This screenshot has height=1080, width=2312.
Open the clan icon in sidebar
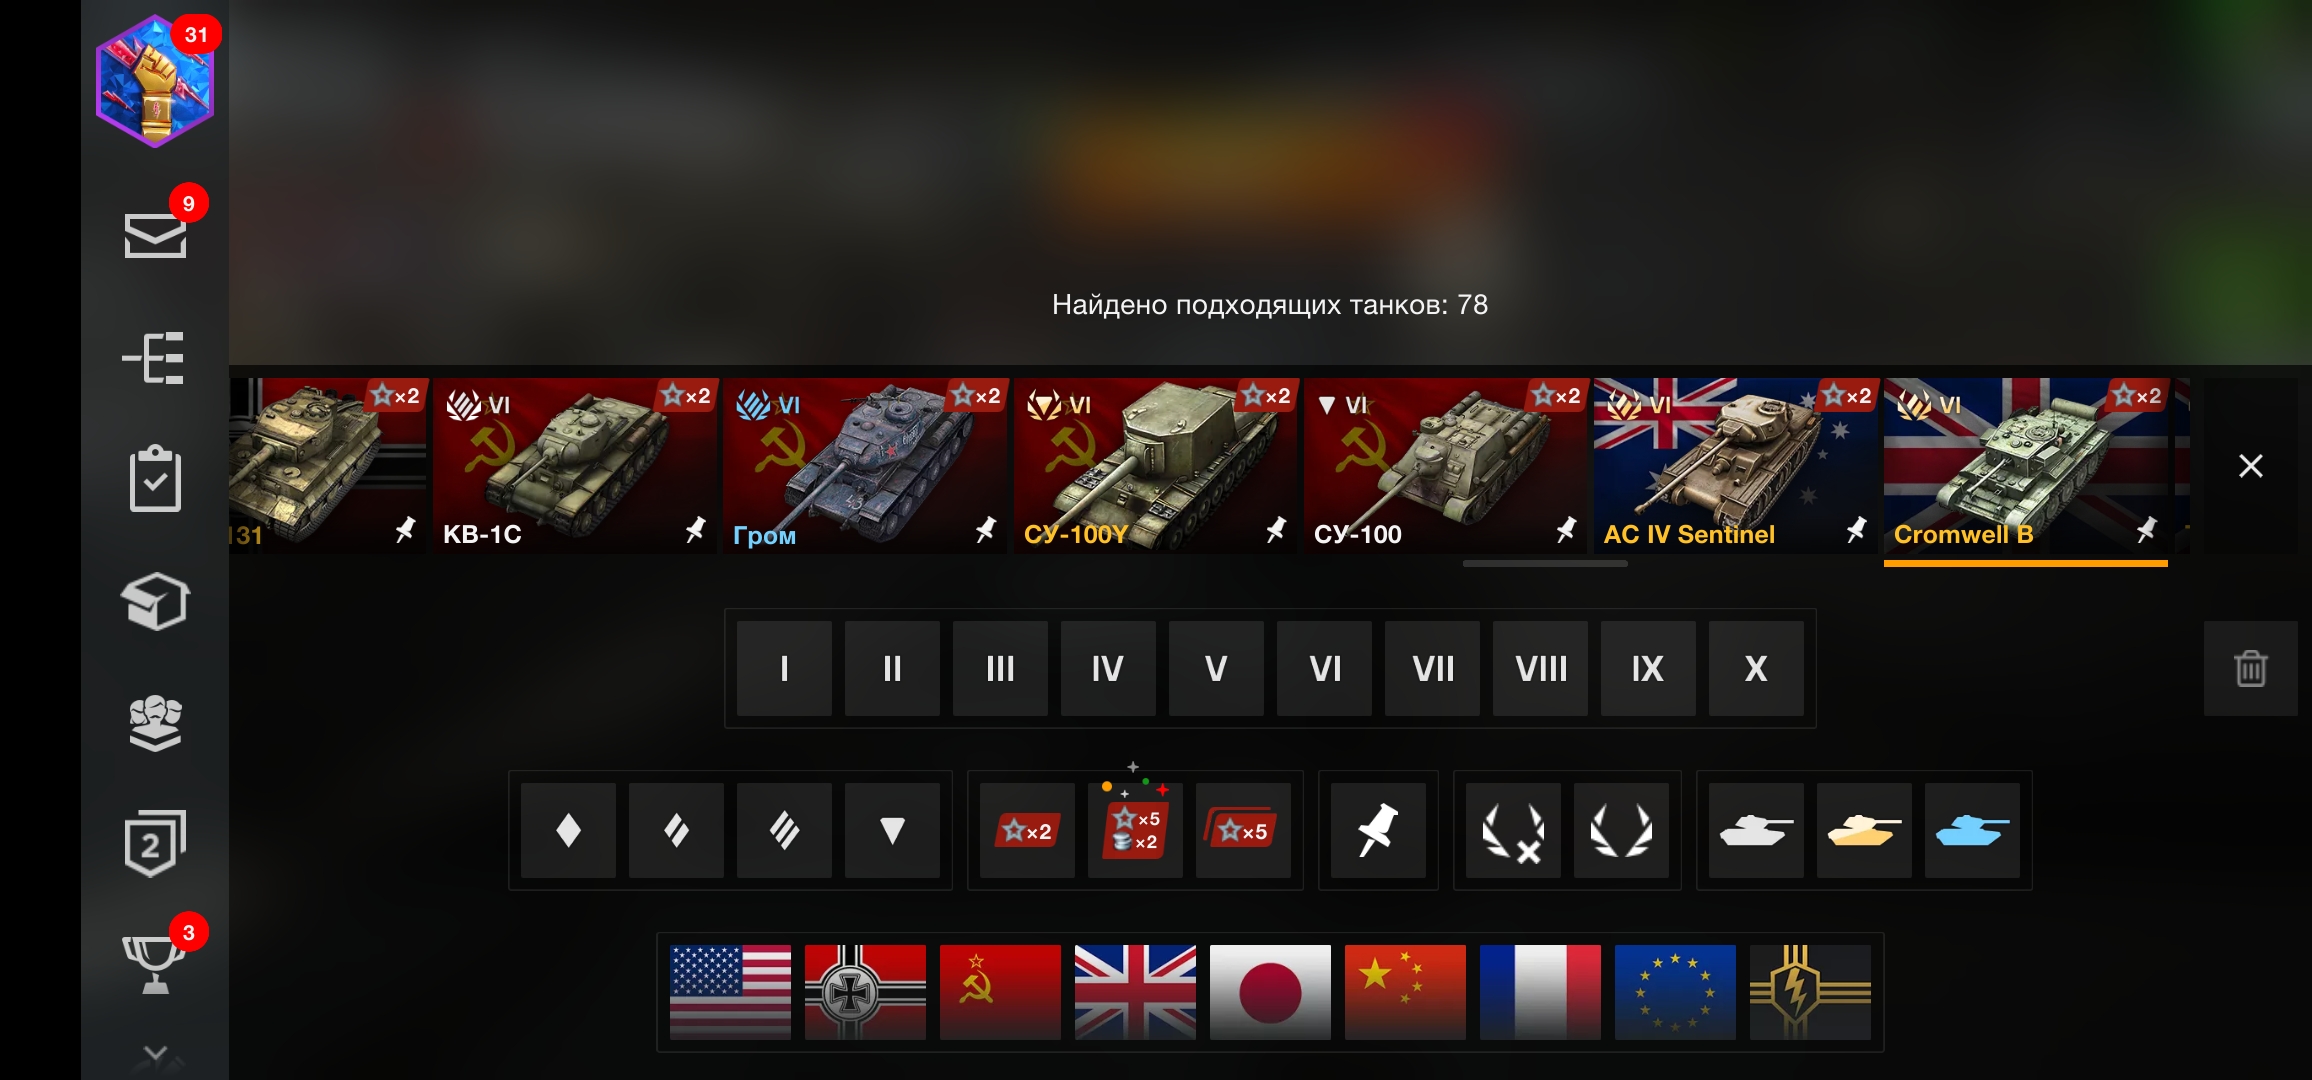coord(155,723)
